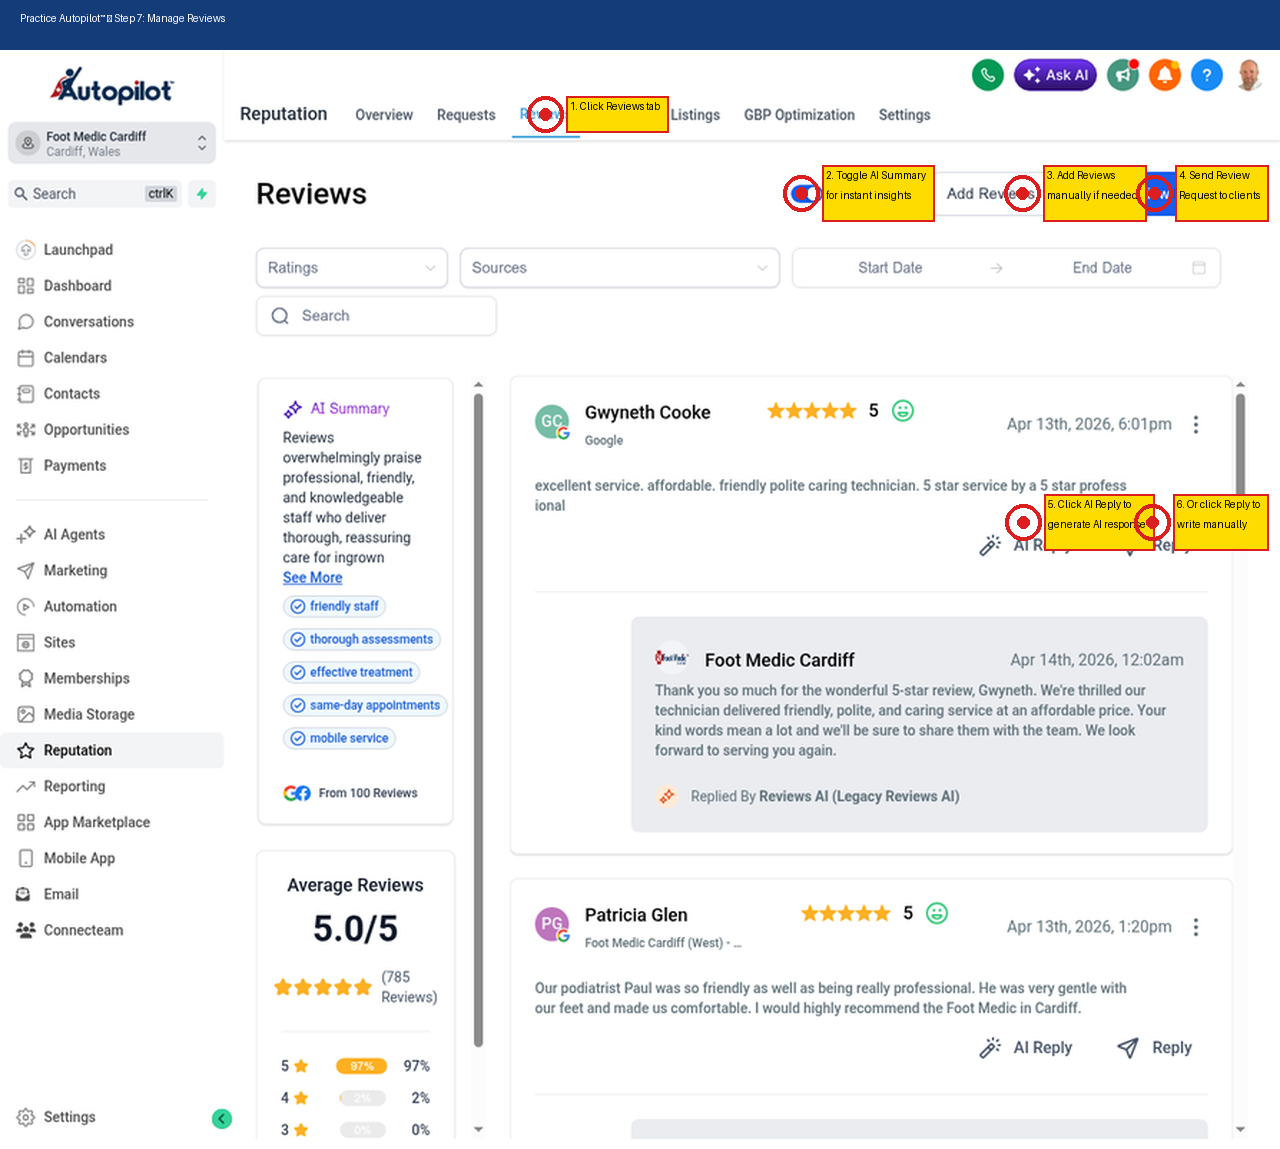Switch to the Listings tab
Viewport: 1280px width, 1149px height.
(x=695, y=115)
